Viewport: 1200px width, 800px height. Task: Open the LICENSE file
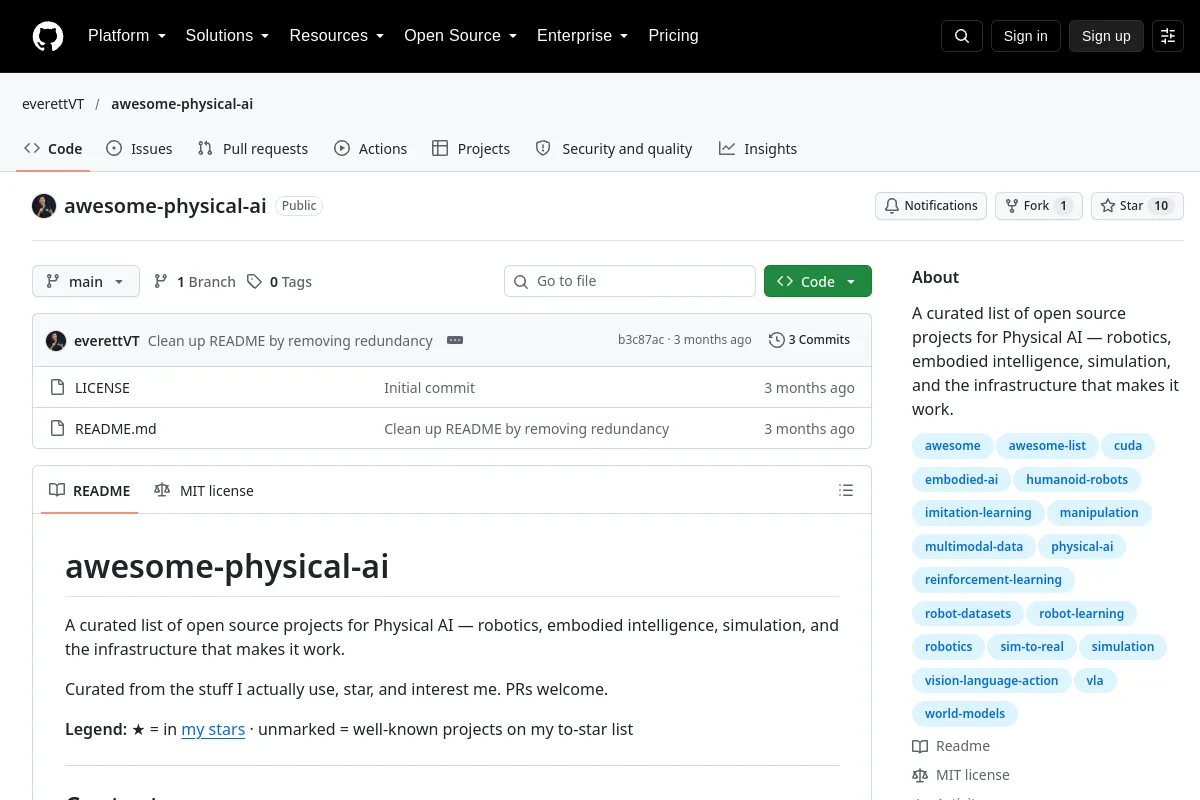coord(102,388)
